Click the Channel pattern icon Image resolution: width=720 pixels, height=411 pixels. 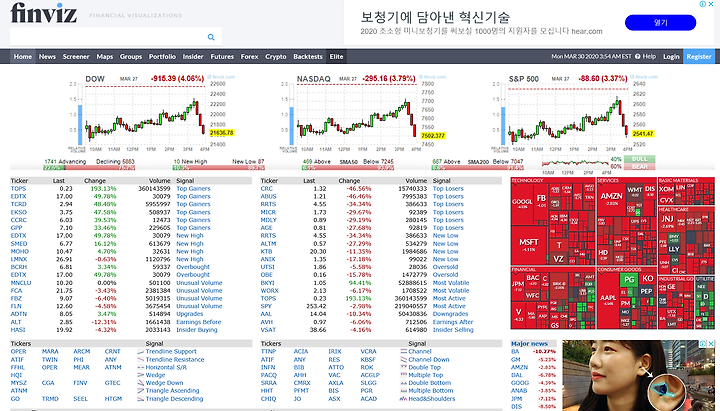coord(404,352)
